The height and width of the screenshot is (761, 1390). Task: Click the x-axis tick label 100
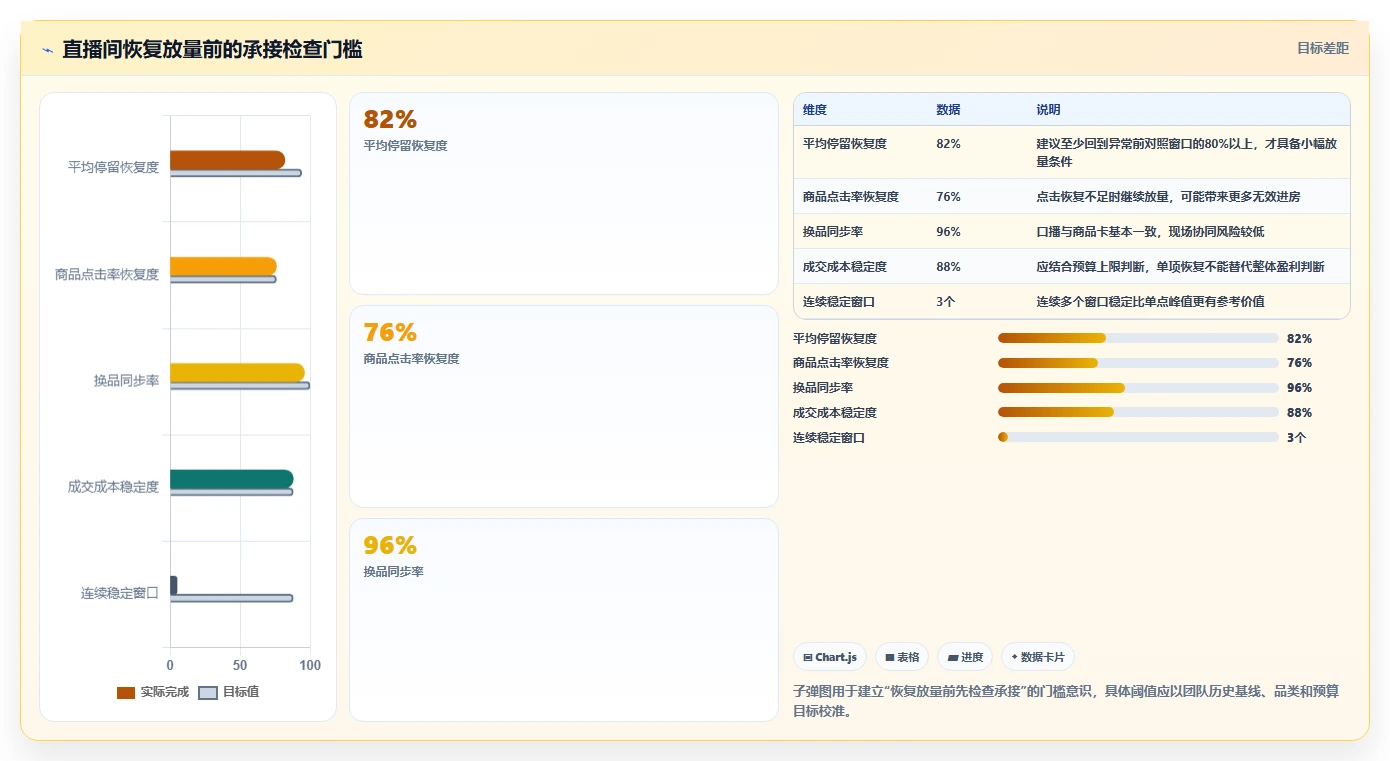pos(310,665)
